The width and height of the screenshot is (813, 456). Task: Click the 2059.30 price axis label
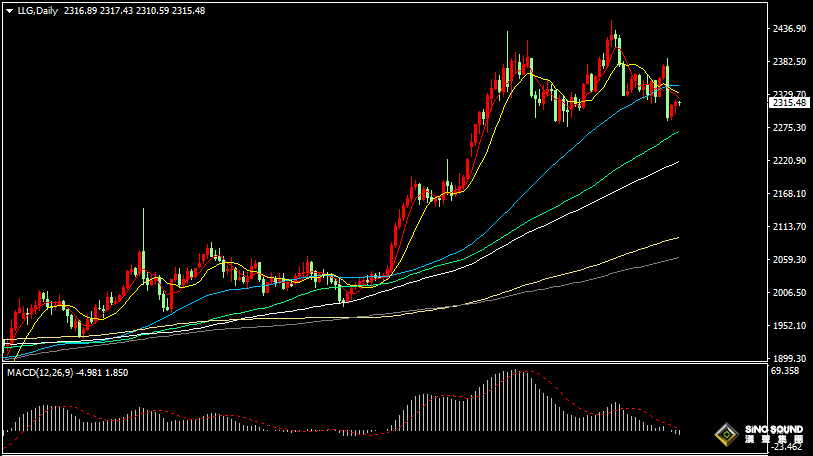[x=788, y=260]
